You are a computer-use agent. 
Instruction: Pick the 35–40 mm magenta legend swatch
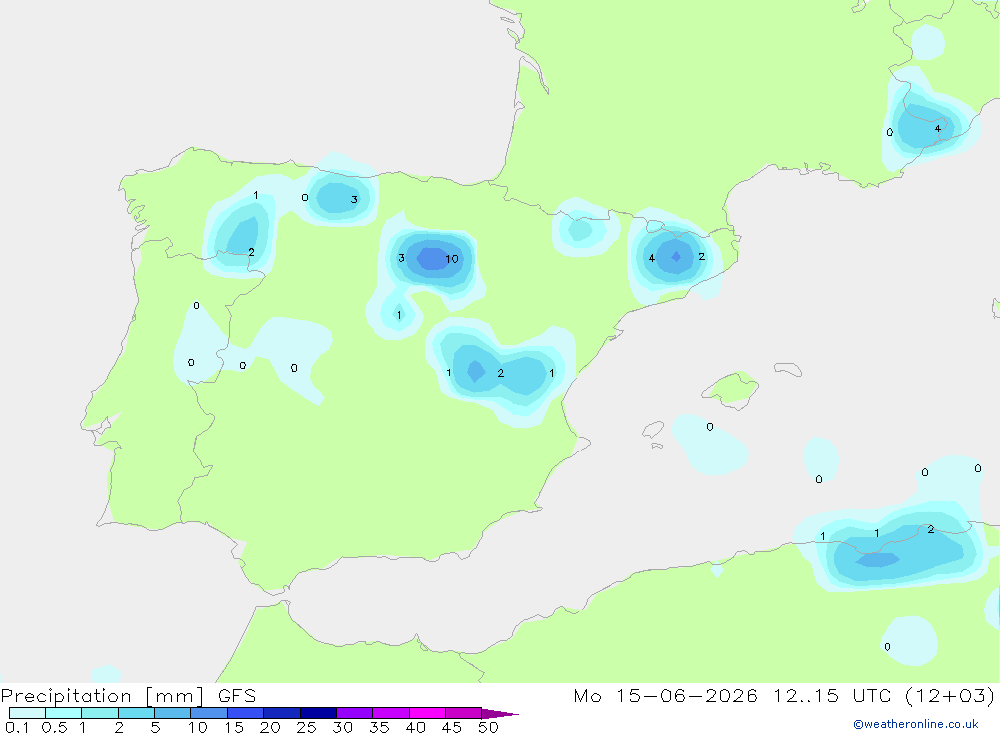pos(391,713)
